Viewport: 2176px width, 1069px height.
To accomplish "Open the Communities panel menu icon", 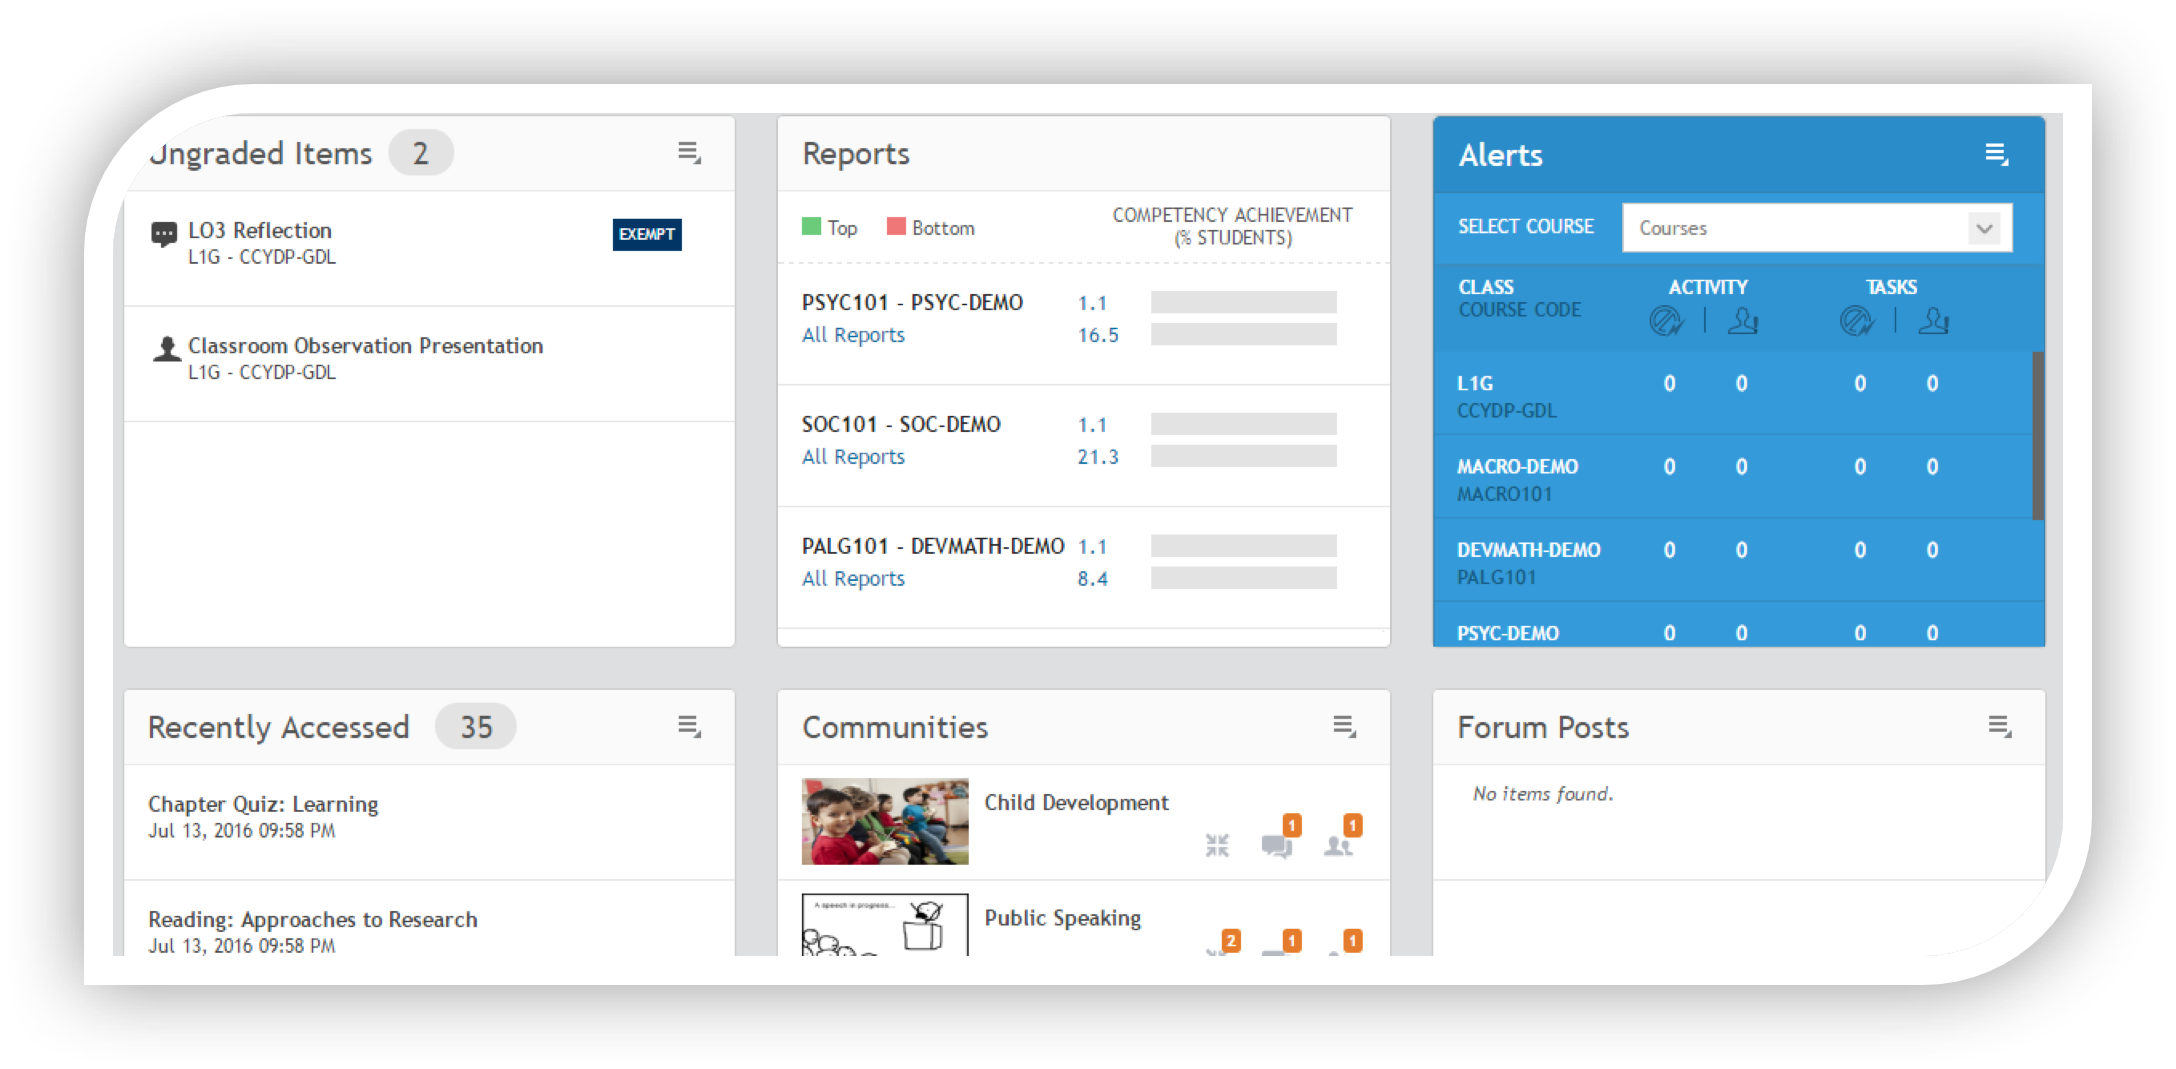I will pyautogui.click(x=1344, y=727).
